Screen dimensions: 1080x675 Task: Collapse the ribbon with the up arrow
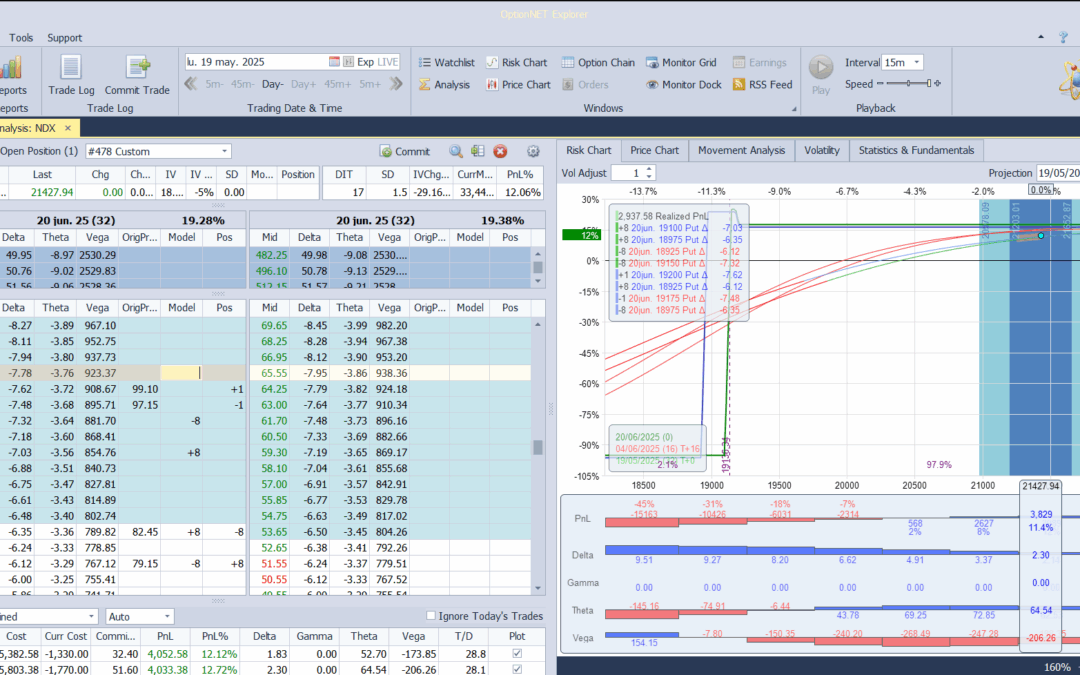point(1041,37)
